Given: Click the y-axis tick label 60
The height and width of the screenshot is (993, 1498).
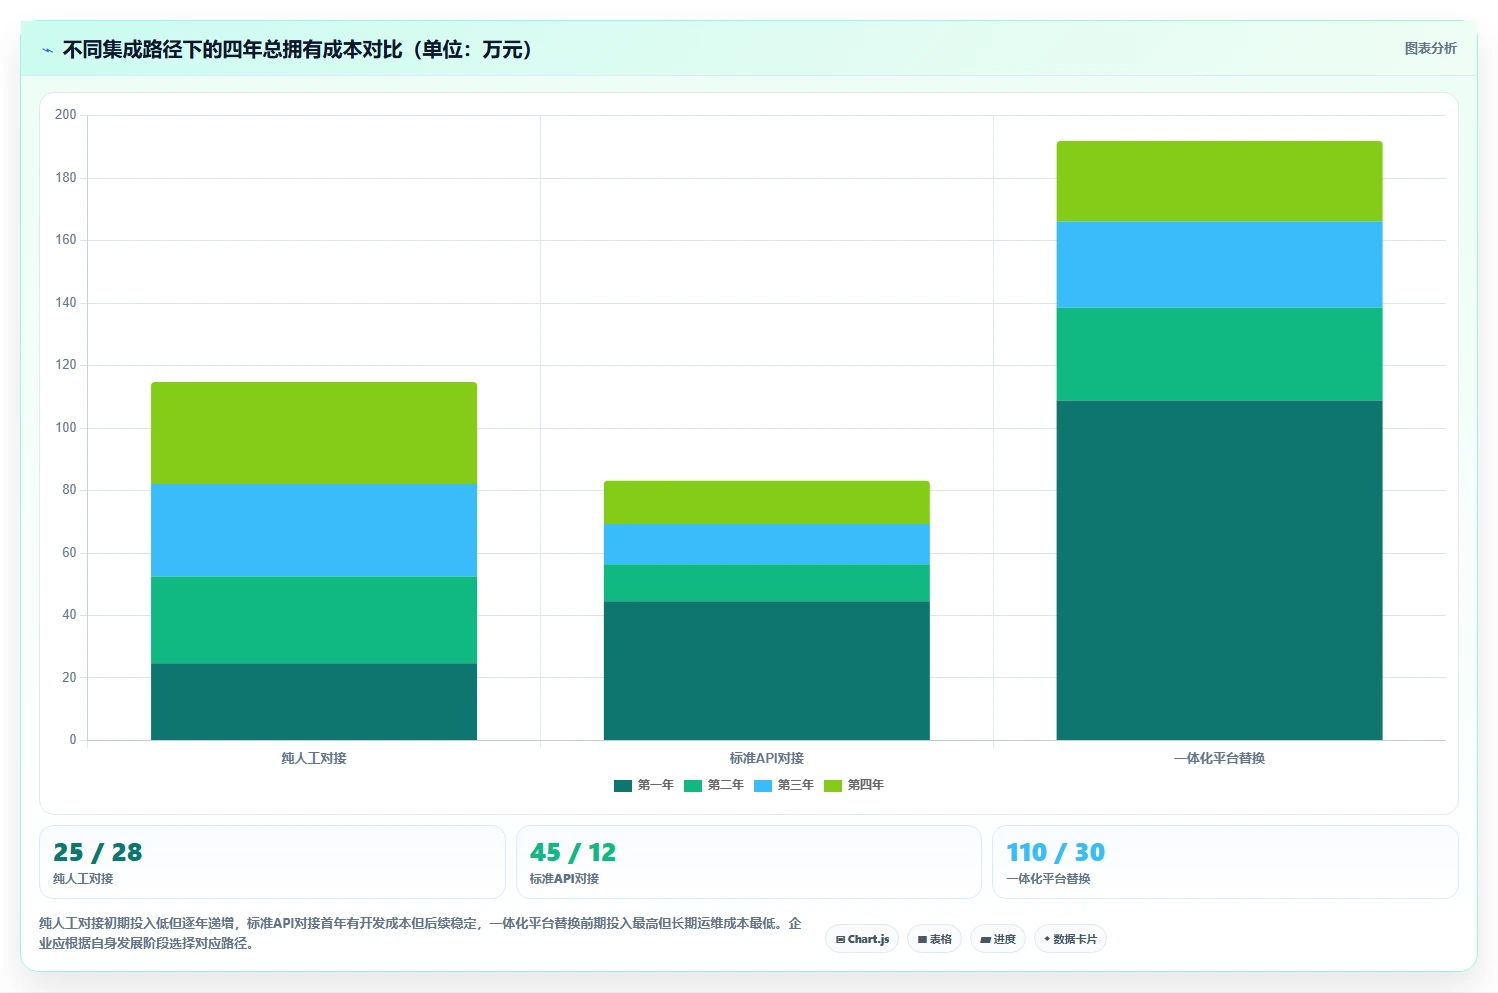Looking at the screenshot, I should pyautogui.click(x=69, y=553).
